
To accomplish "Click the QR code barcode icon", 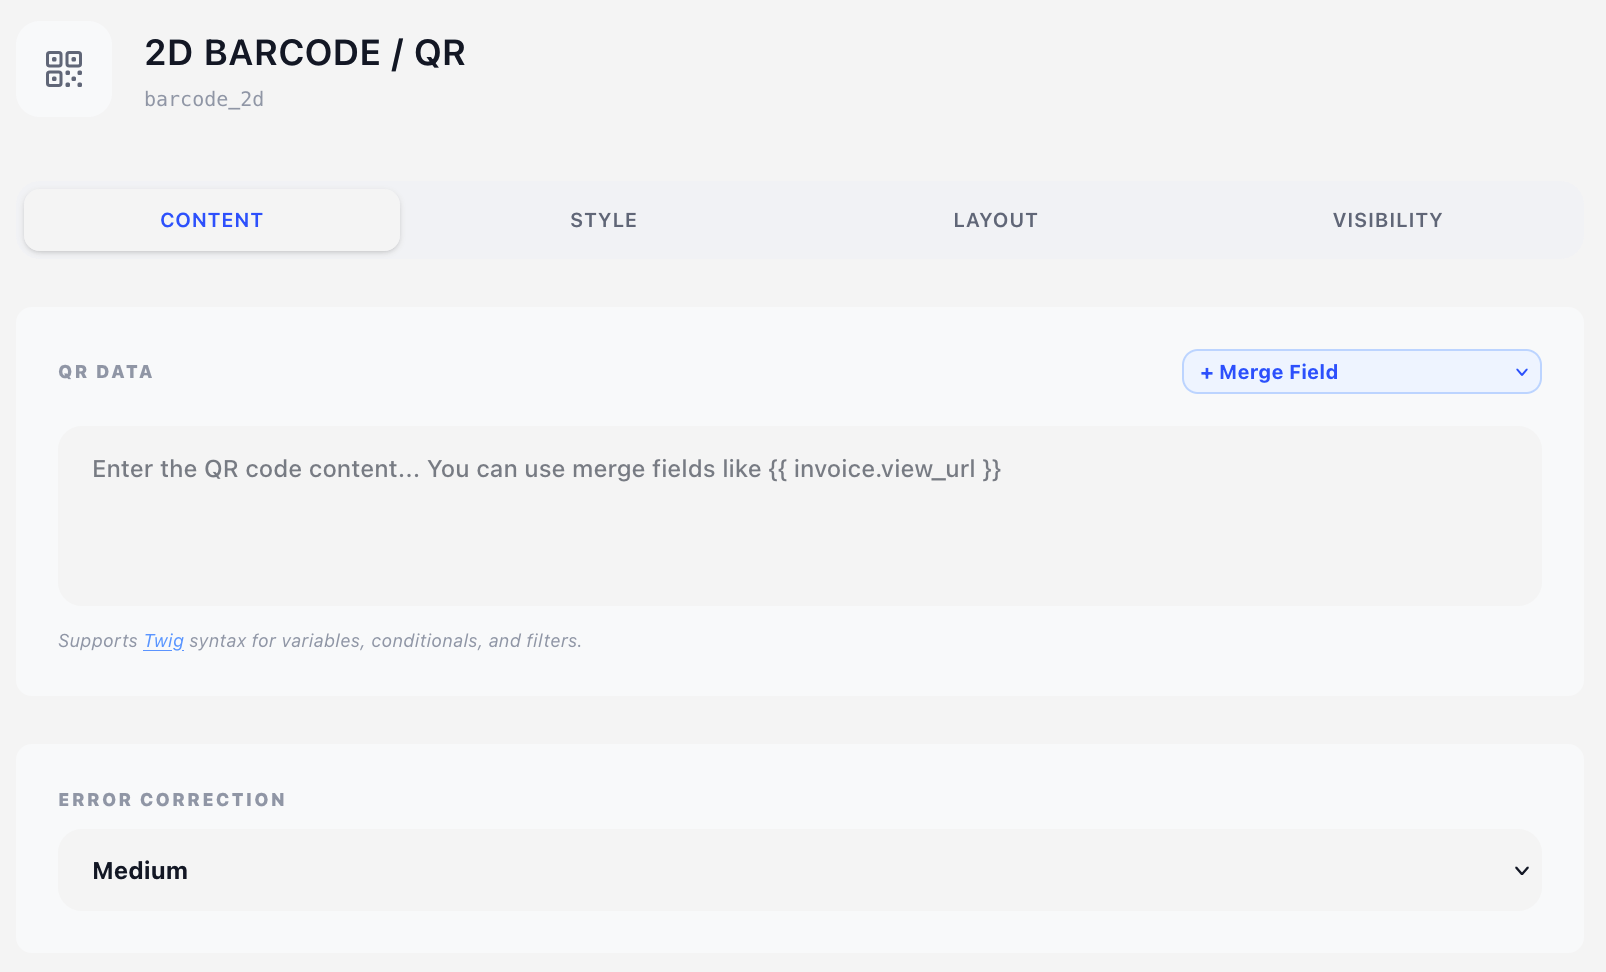I will pyautogui.click(x=64, y=69).
